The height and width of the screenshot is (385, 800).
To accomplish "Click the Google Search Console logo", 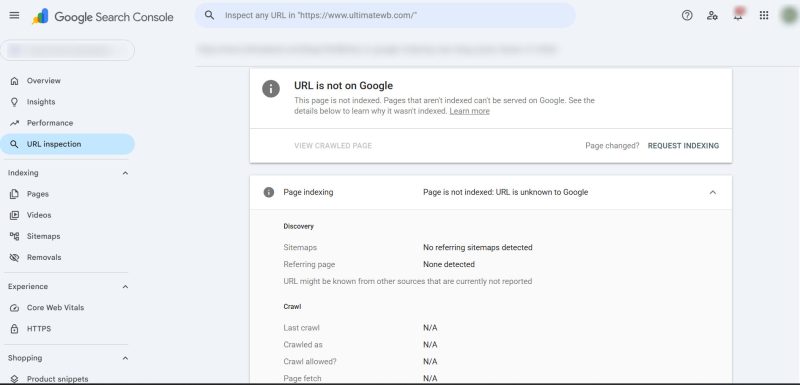I will (x=103, y=16).
